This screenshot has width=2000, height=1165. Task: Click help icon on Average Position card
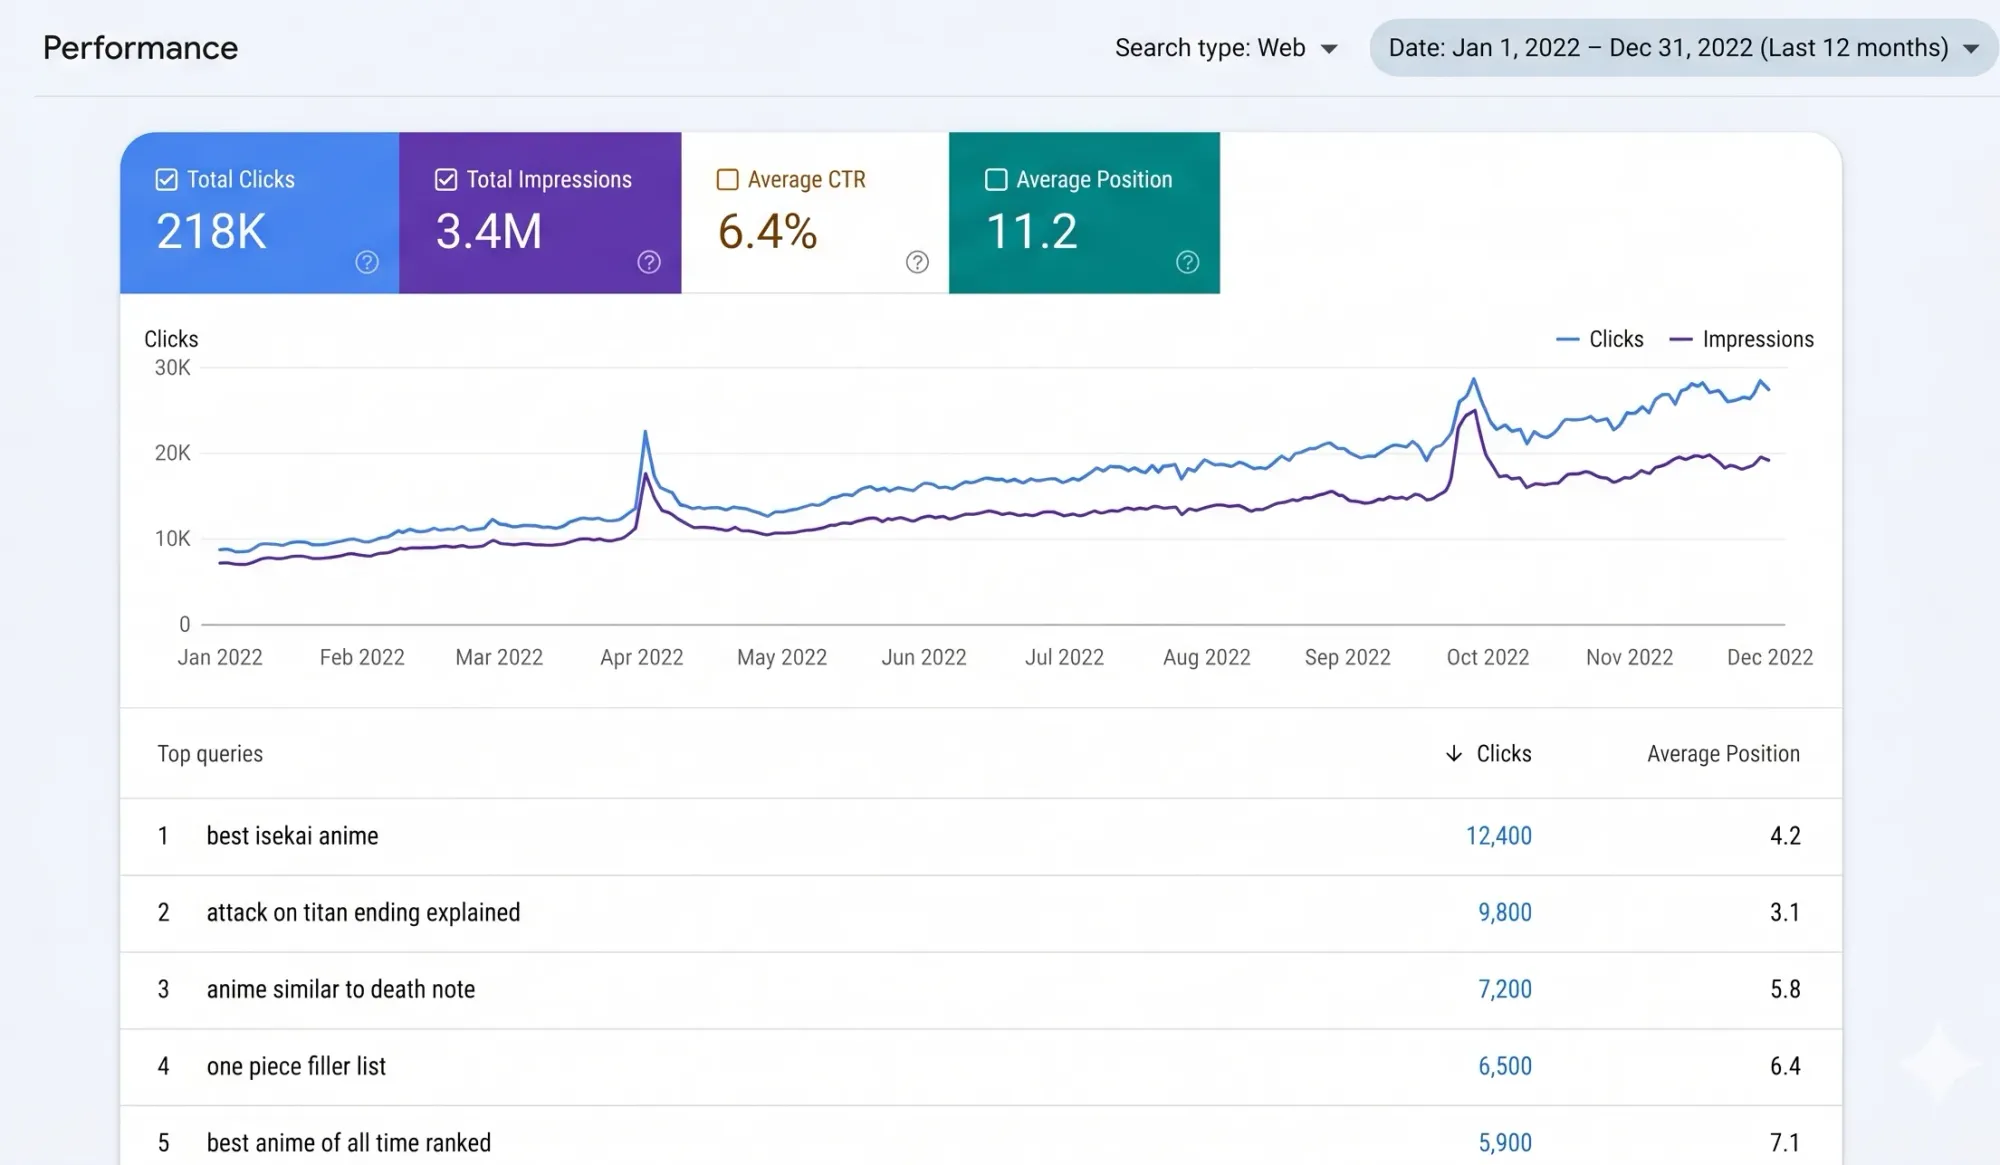1187,262
